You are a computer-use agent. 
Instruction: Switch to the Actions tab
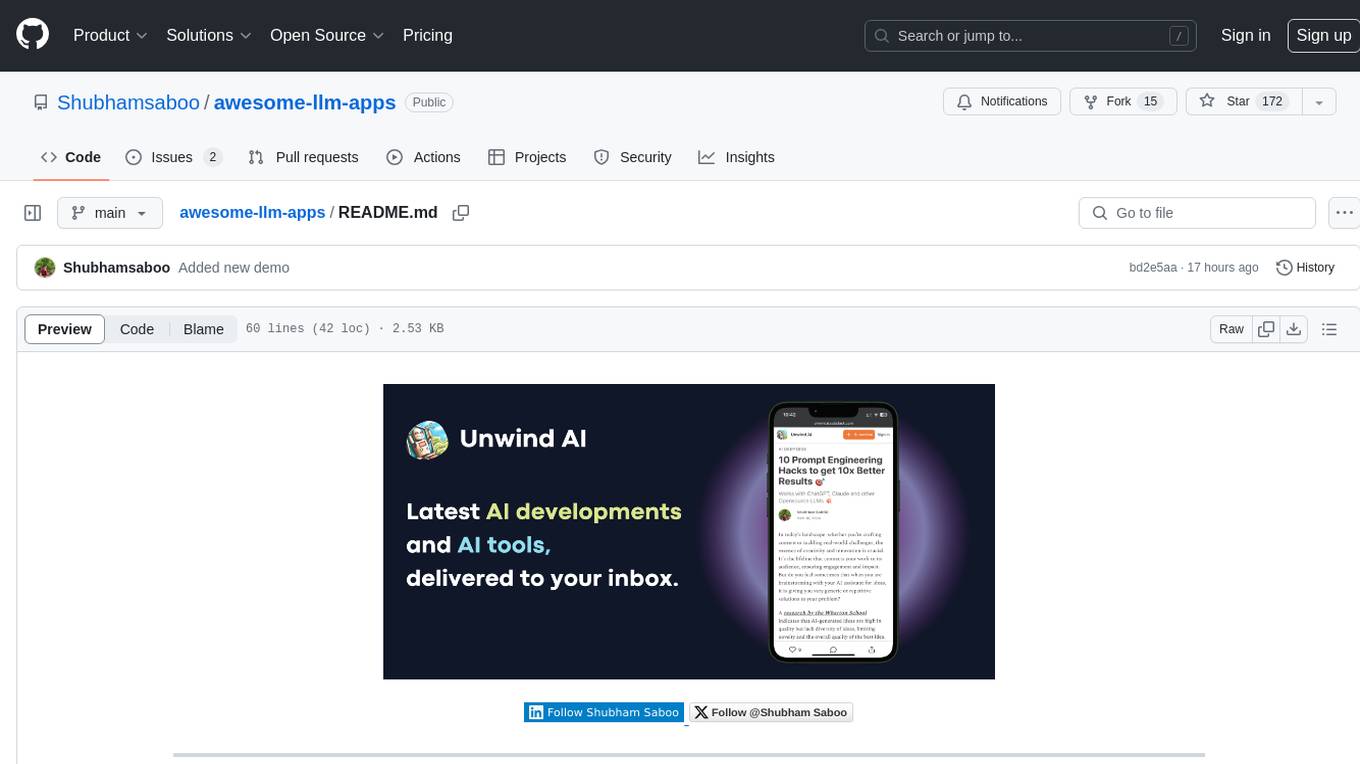pos(423,157)
